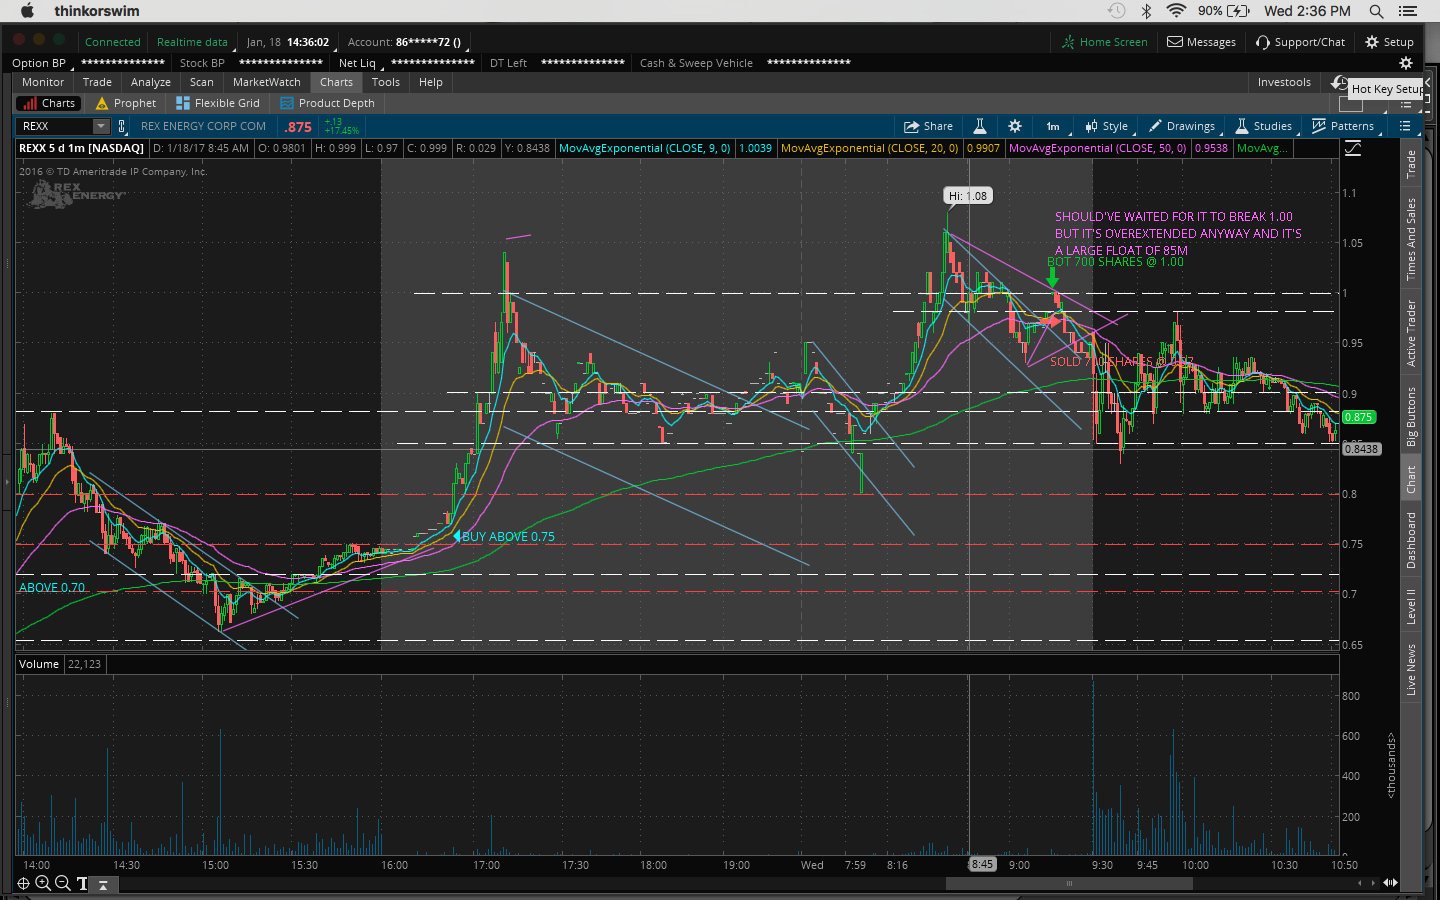
Task: Open the Level II sidebar panel
Action: tap(1411, 607)
